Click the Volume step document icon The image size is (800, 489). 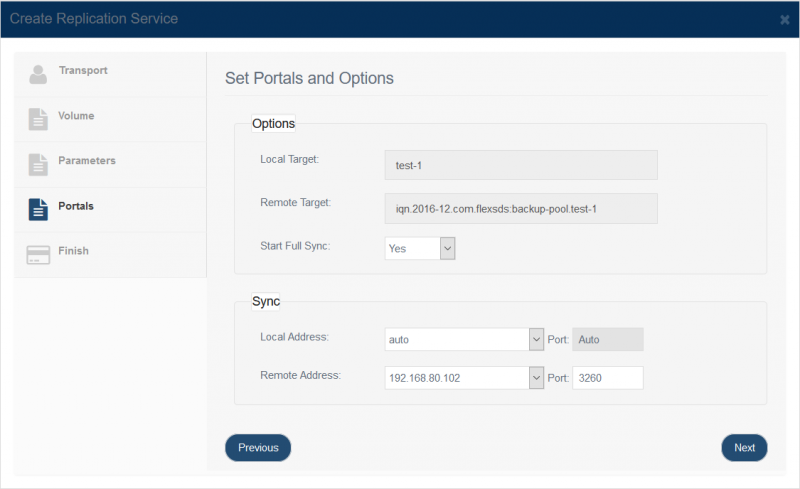pyautogui.click(x=38, y=119)
